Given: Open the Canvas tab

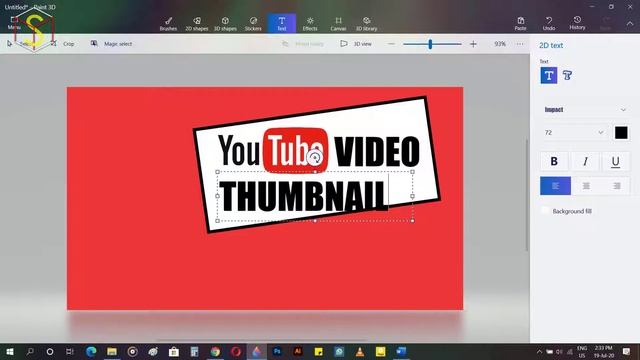Looking at the screenshot, I should click(338, 24).
